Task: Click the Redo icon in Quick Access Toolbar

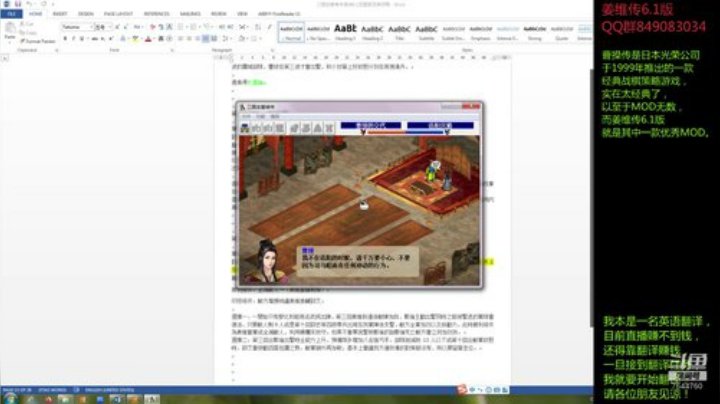Action: click(44, 4)
